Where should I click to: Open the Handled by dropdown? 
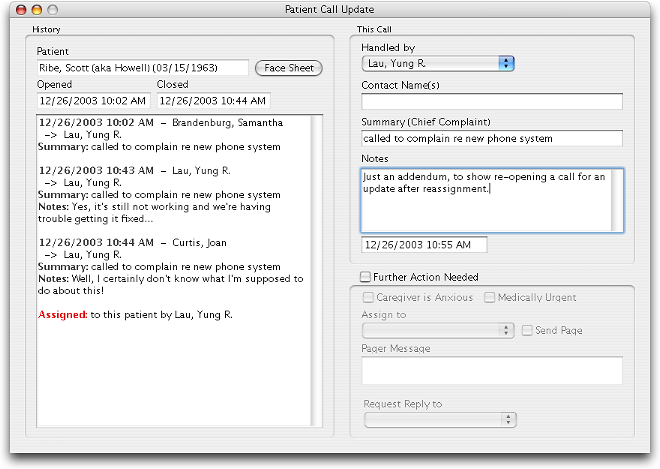(437, 64)
